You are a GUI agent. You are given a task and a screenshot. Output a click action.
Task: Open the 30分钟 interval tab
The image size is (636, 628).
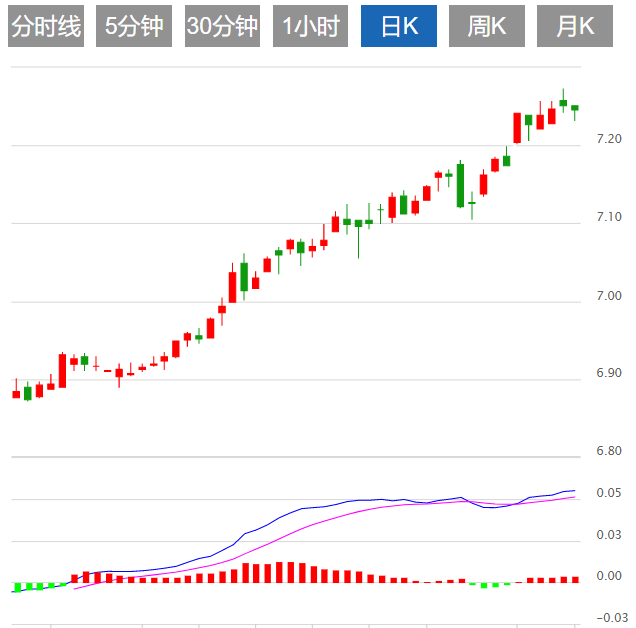pos(221,26)
